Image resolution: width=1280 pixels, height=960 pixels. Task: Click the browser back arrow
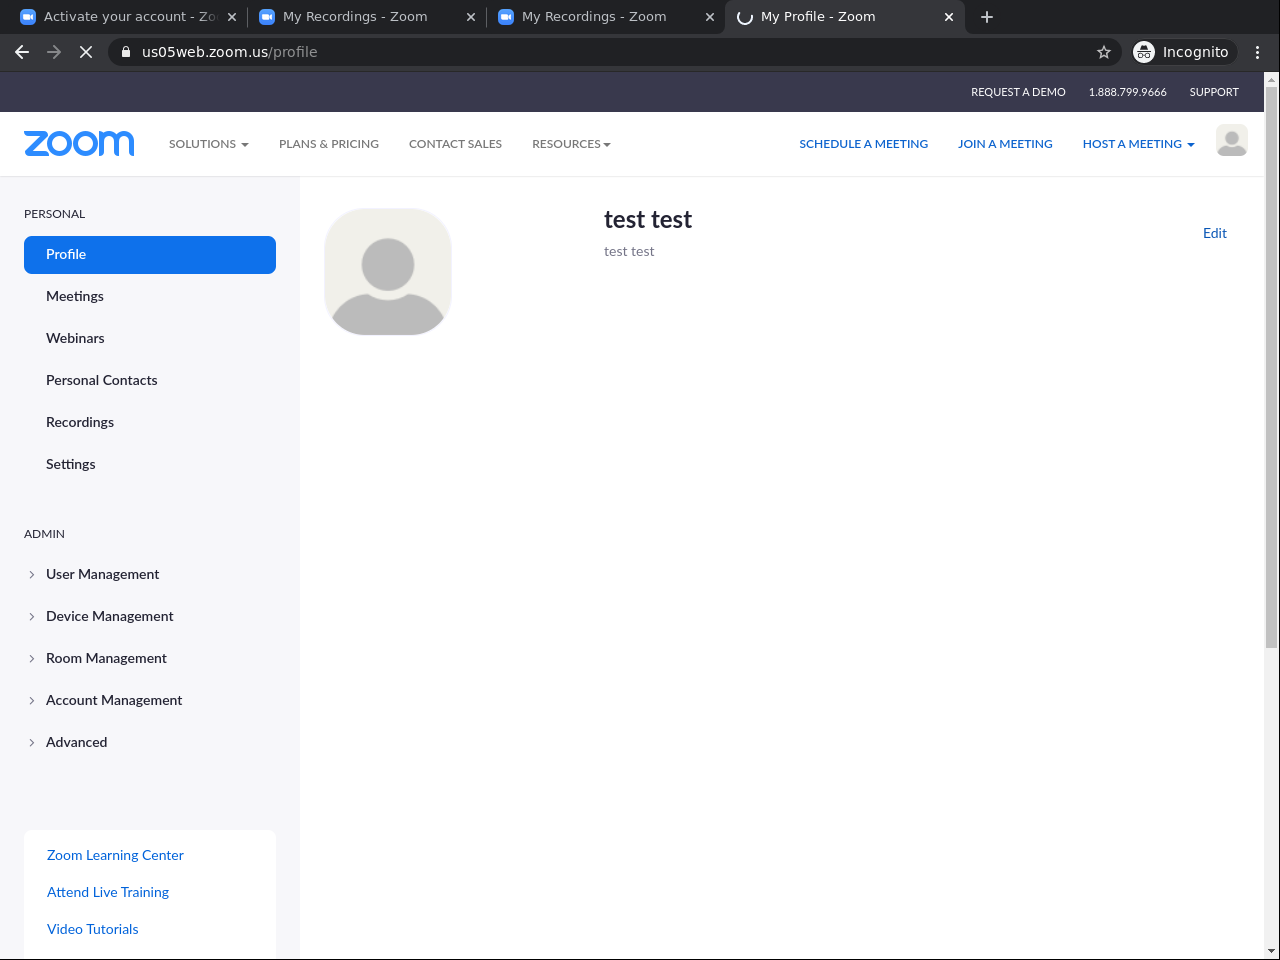click(x=22, y=52)
